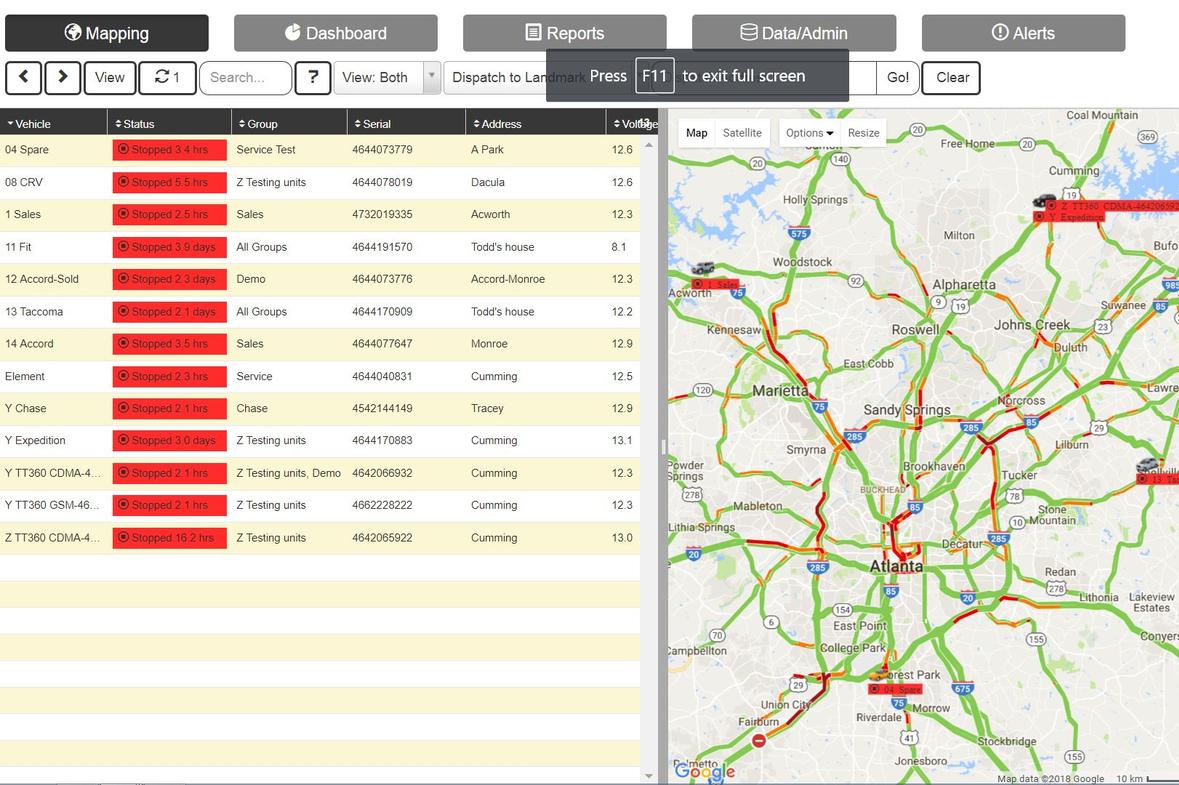Select the 13 Taccoma vehicle row
The width and height of the screenshot is (1179, 785).
click(x=320, y=311)
